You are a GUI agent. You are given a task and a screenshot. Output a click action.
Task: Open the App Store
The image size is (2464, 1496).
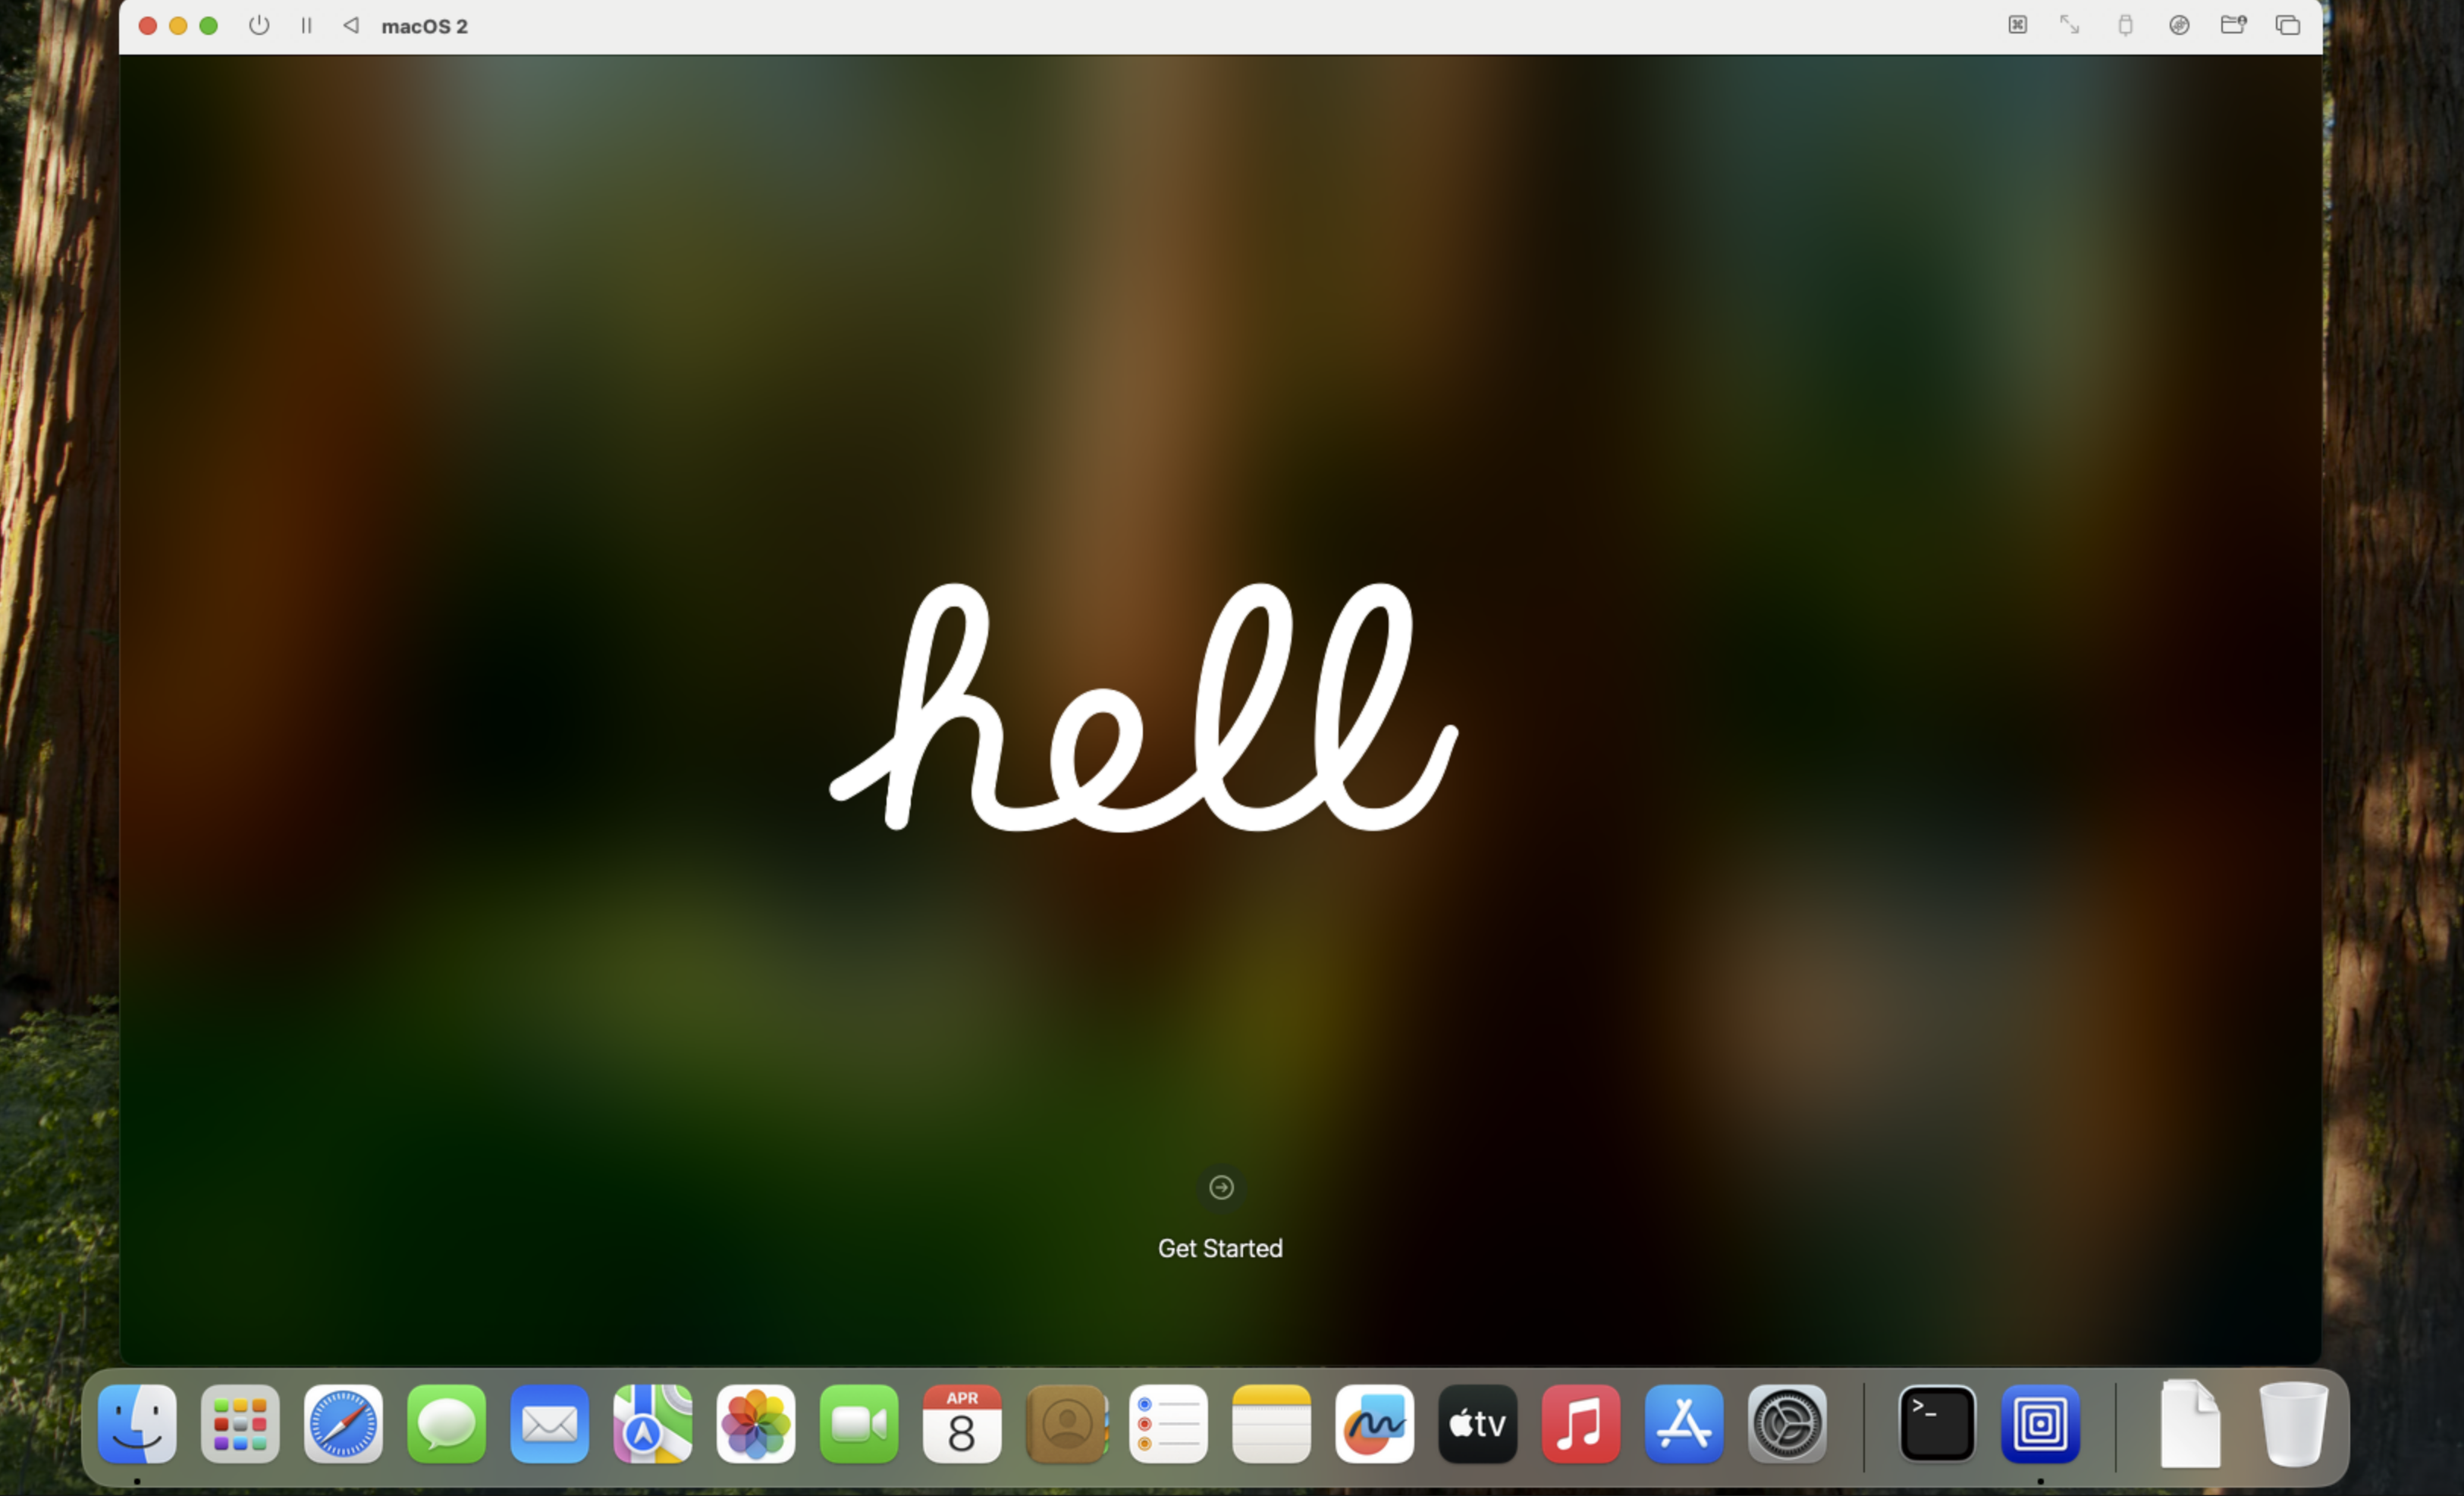tap(1683, 1424)
